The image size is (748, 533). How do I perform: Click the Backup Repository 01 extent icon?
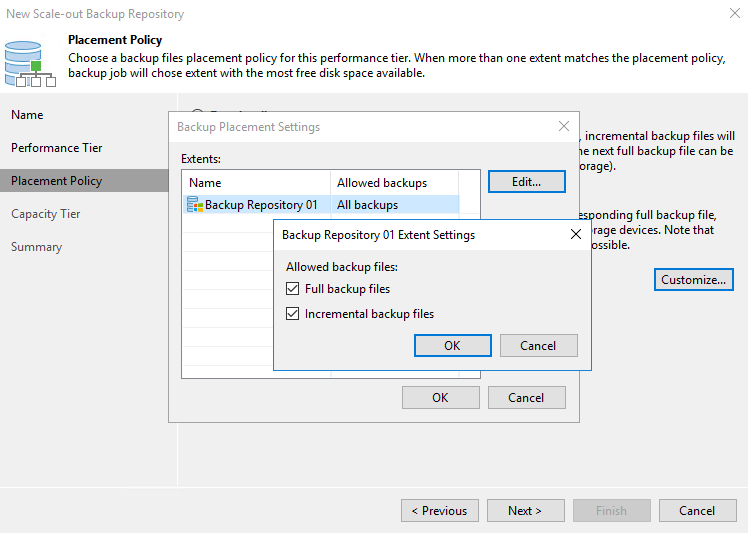click(x=195, y=205)
